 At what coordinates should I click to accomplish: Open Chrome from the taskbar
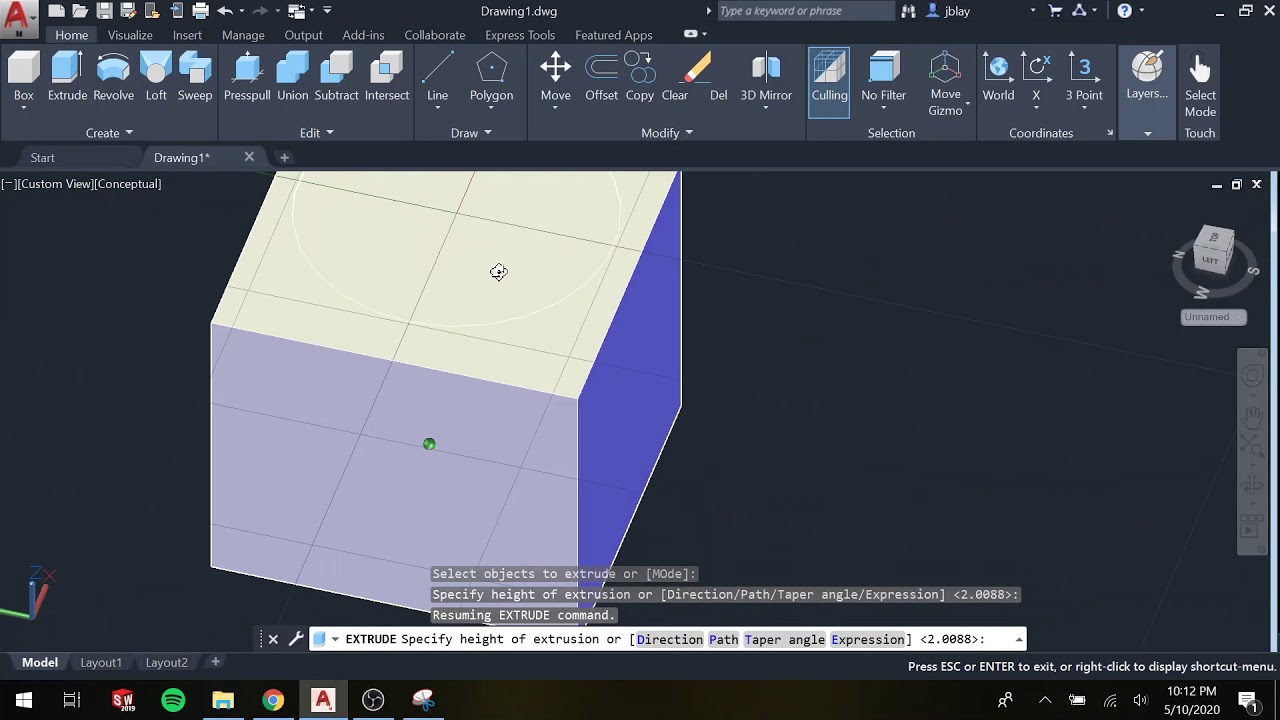(x=273, y=700)
